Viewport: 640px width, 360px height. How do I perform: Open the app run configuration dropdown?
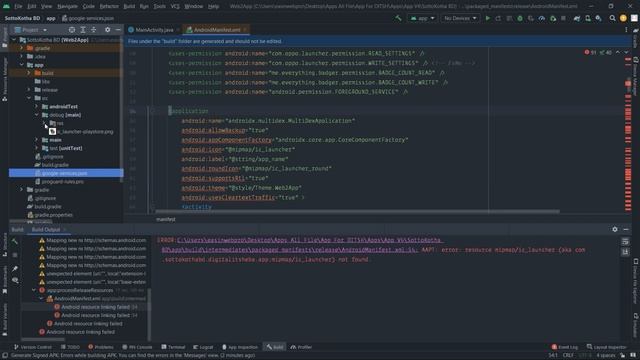point(422,18)
